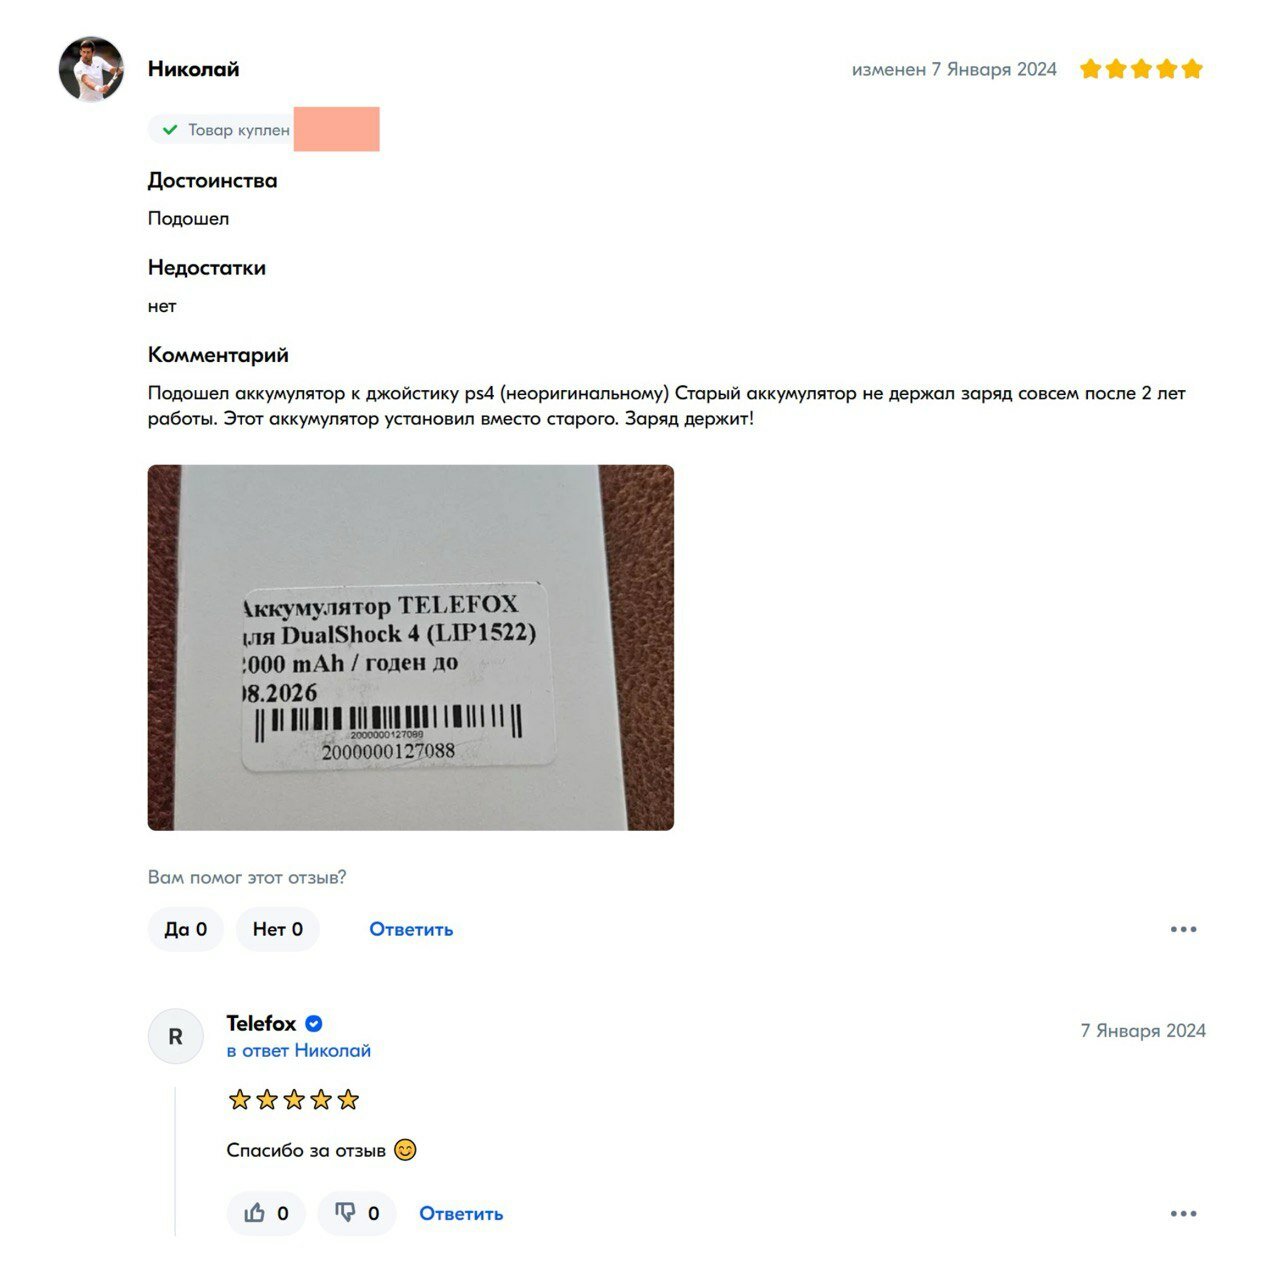Click the Telefox seller name

tap(261, 1024)
